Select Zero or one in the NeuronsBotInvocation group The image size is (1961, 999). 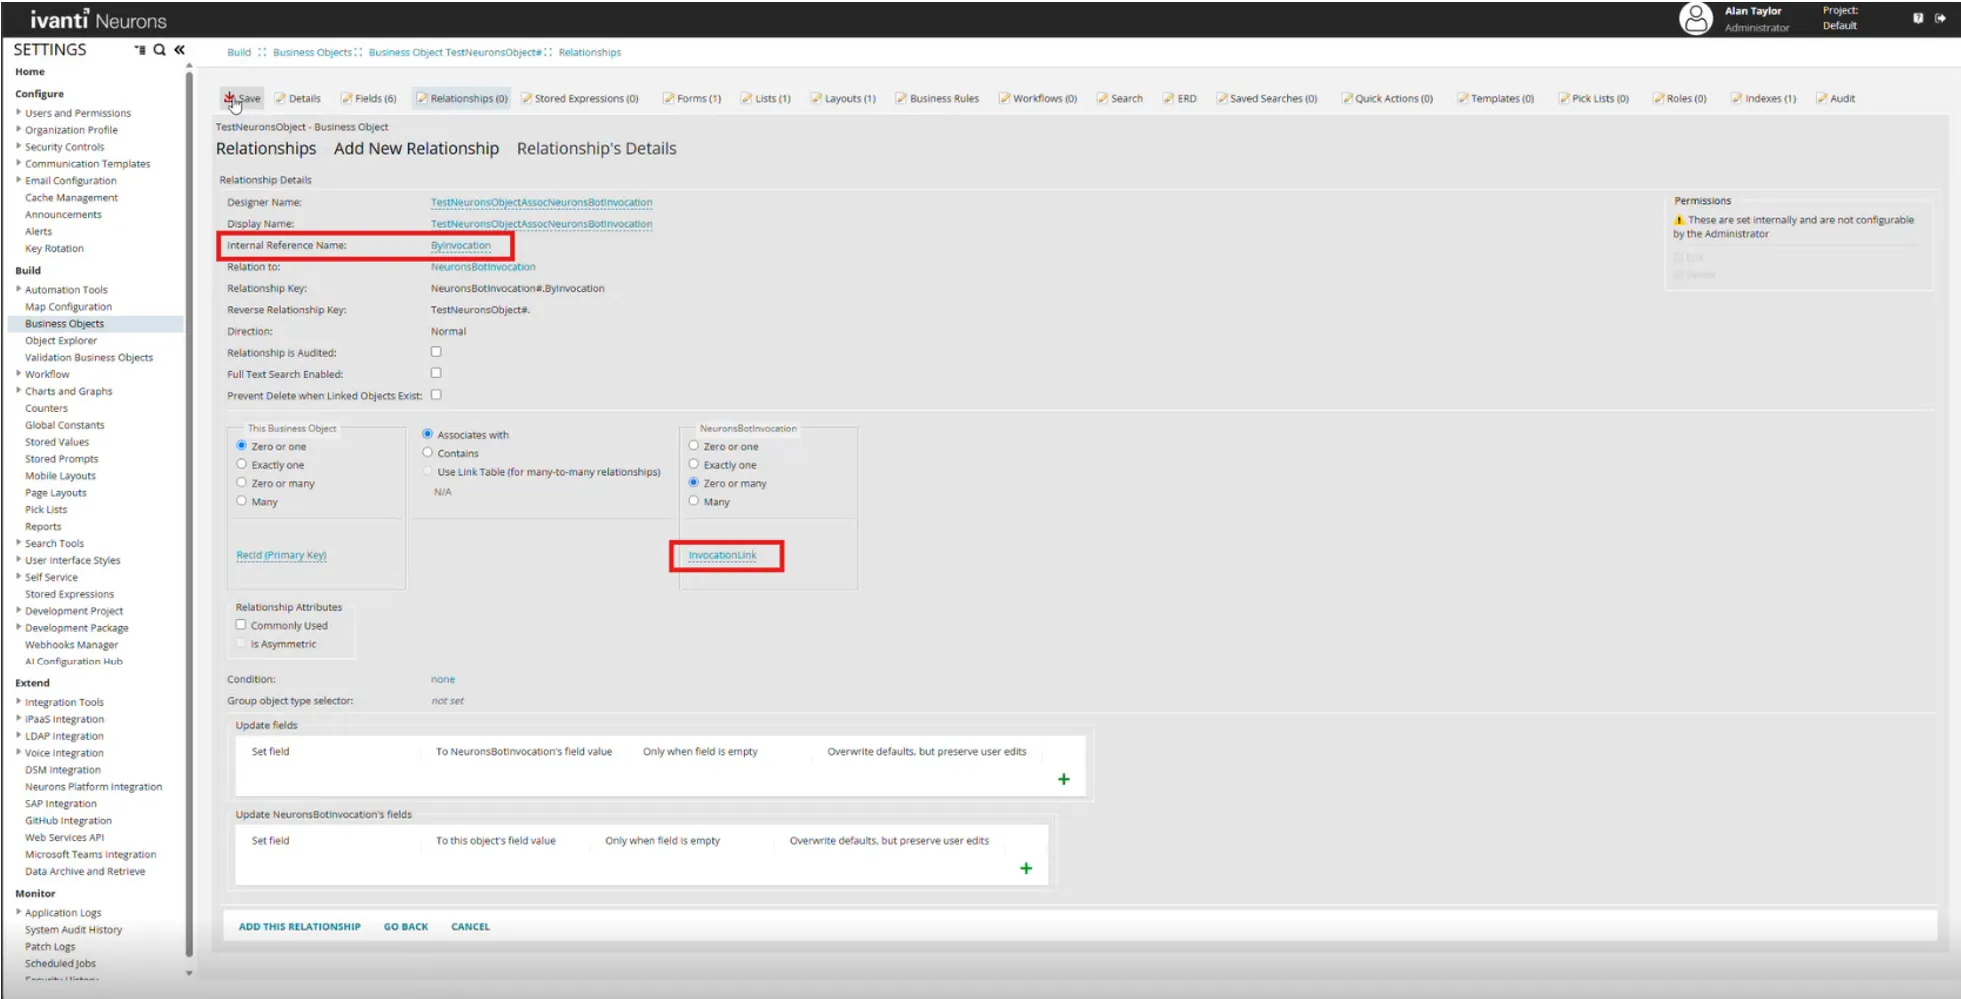[694, 446]
